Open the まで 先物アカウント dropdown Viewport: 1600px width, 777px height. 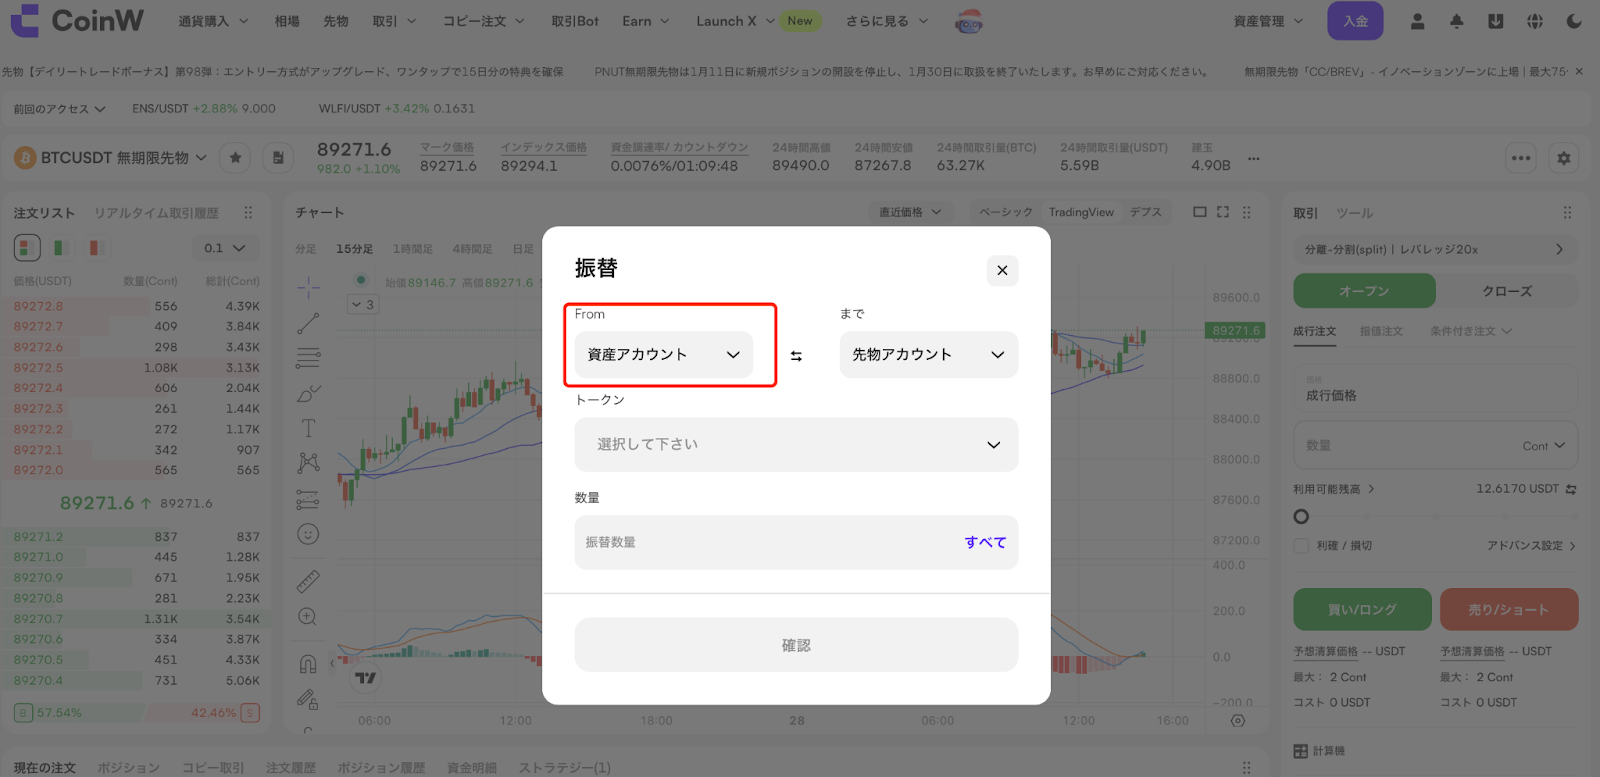(928, 355)
